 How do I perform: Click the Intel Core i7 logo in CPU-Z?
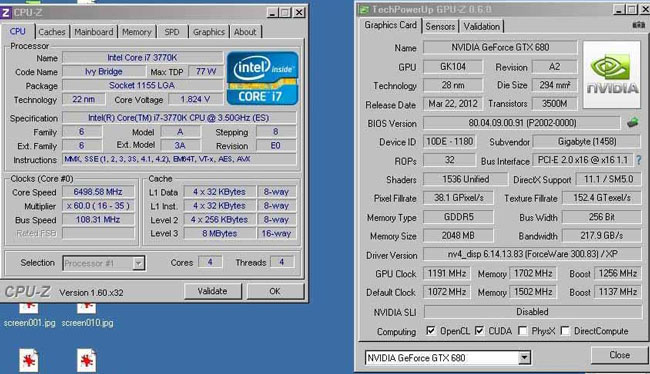(x=262, y=78)
